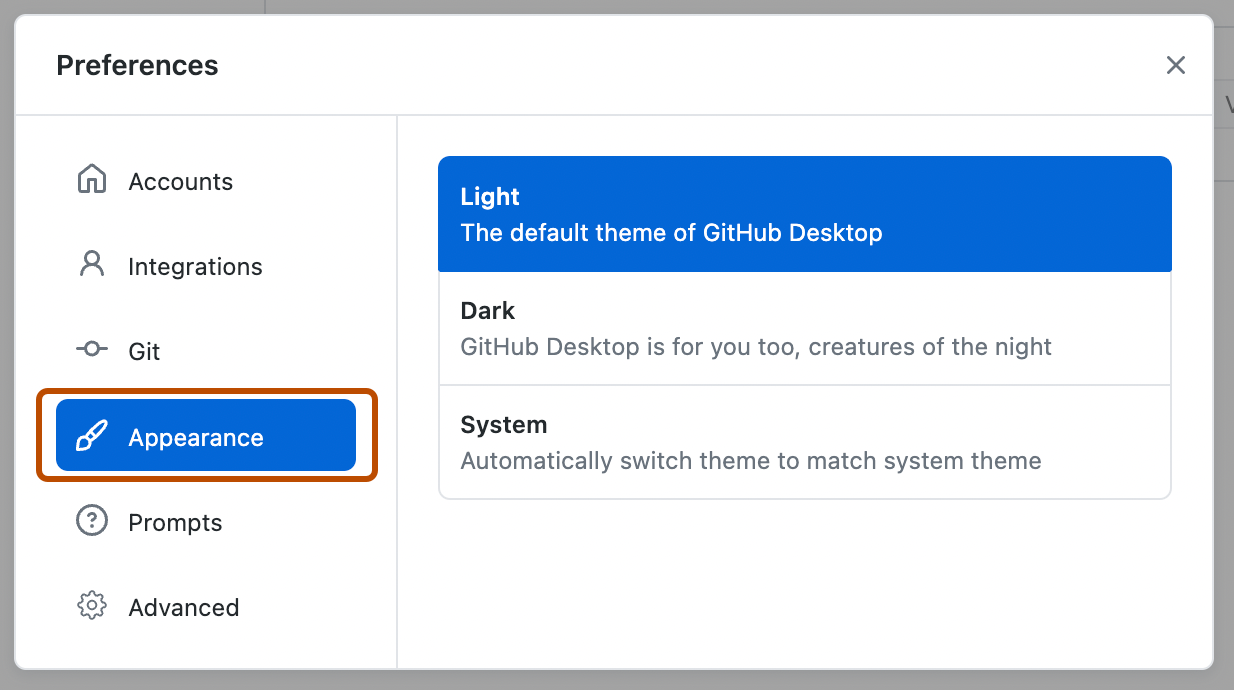
Task: Click 'The default theme of GitHub Desktop' text
Action: point(671,233)
